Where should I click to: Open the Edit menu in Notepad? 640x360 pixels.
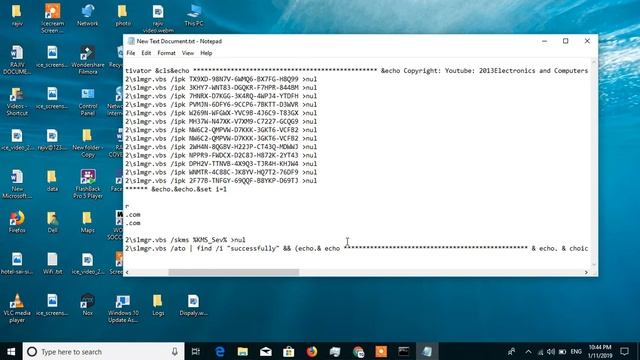(x=146, y=53)
